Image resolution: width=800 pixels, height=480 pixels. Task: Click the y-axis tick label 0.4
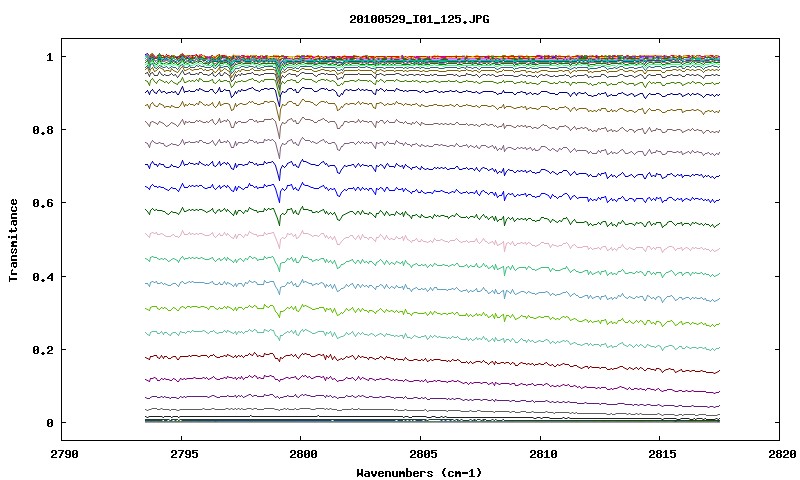[x=43, y=276]
